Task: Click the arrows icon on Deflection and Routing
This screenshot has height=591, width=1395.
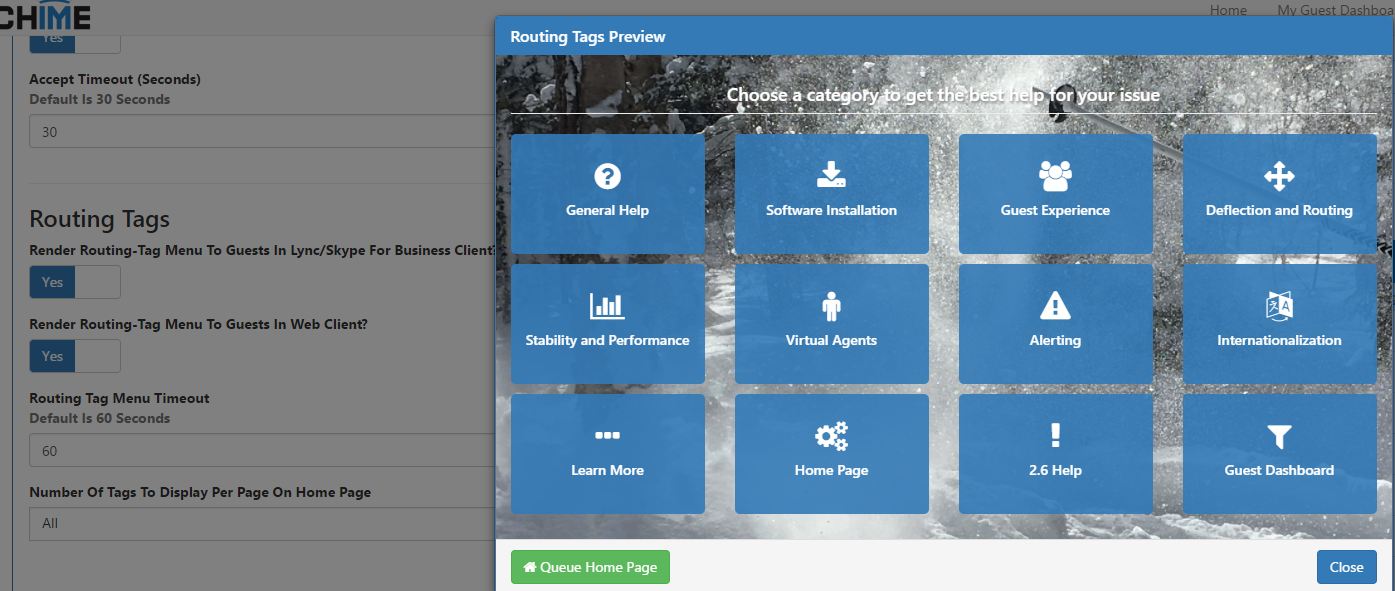Action: pyautogui.click(x=1279, y=177)
